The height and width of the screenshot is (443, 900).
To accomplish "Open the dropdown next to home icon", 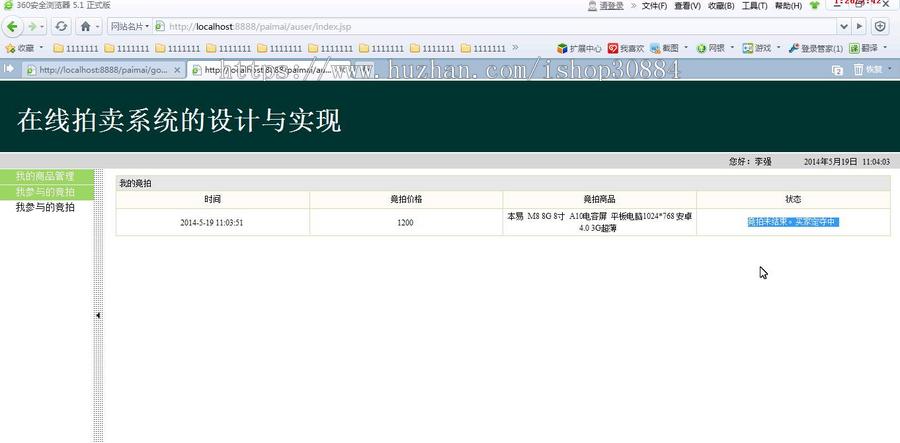I will [98, 26].
